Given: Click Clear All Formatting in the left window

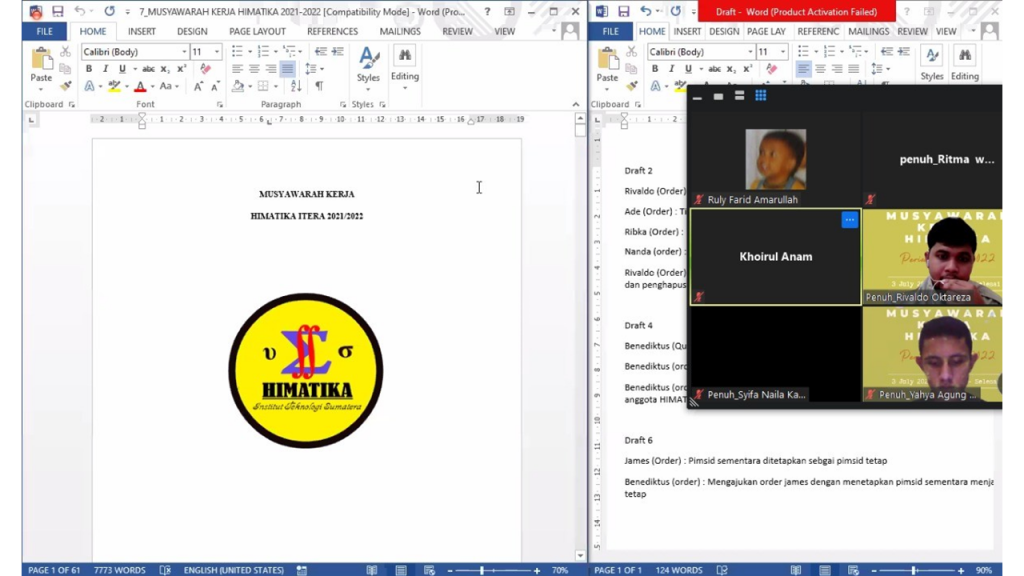Looking at the screenshot, I should [x=206, y=69].
